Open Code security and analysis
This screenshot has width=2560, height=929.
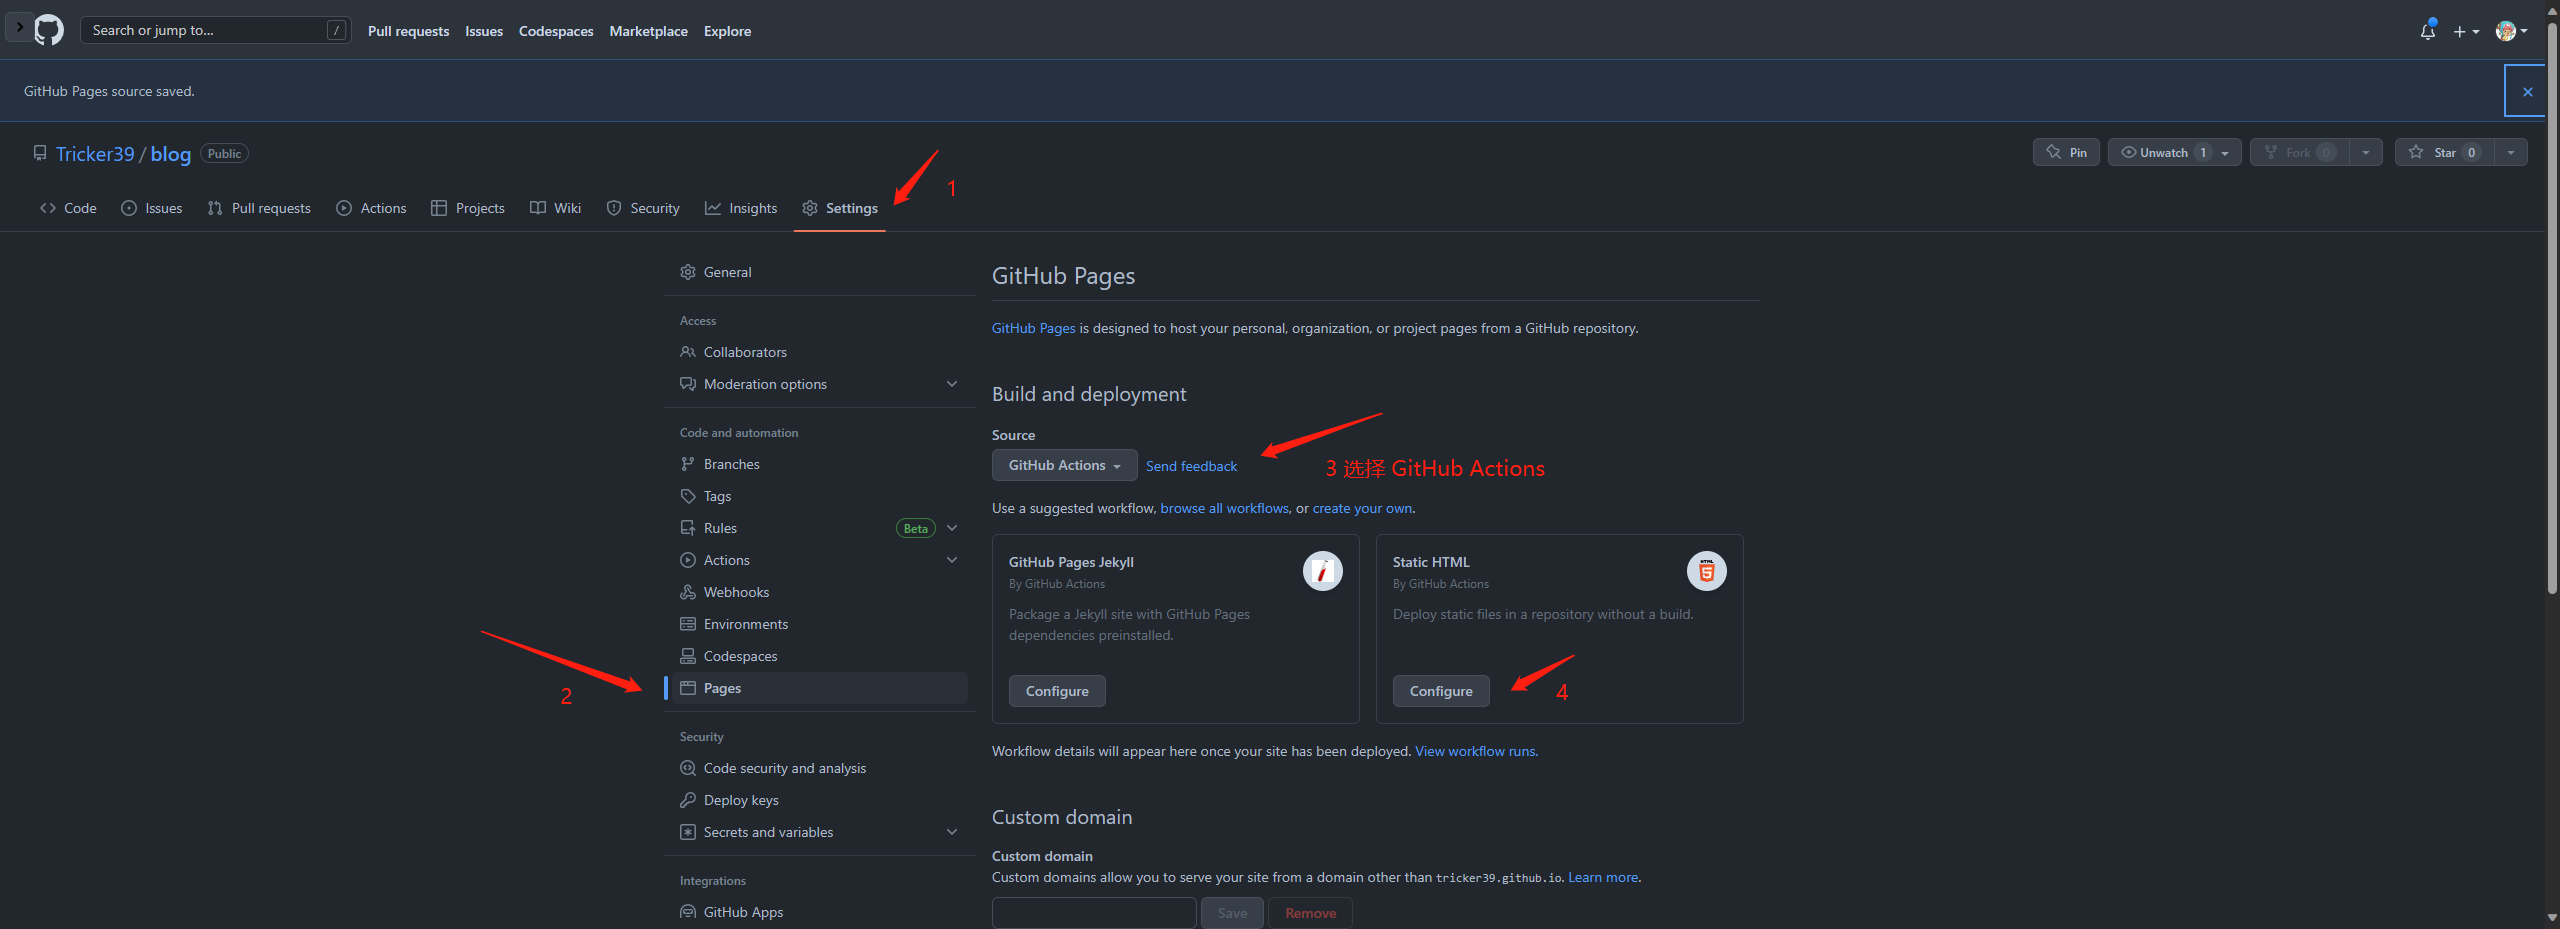820,768
